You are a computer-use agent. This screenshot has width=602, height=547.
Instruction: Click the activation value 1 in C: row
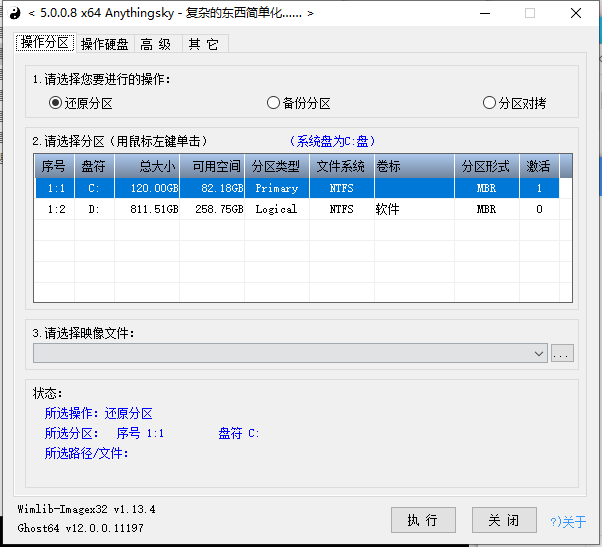[539, 188]
